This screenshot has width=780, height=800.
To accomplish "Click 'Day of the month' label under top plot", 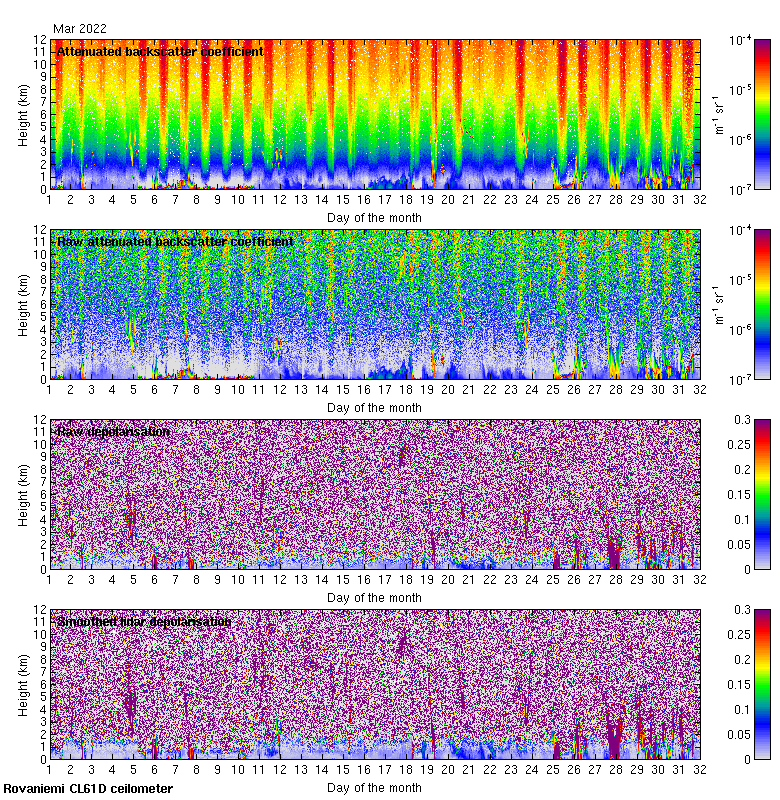I will point(375,217).
